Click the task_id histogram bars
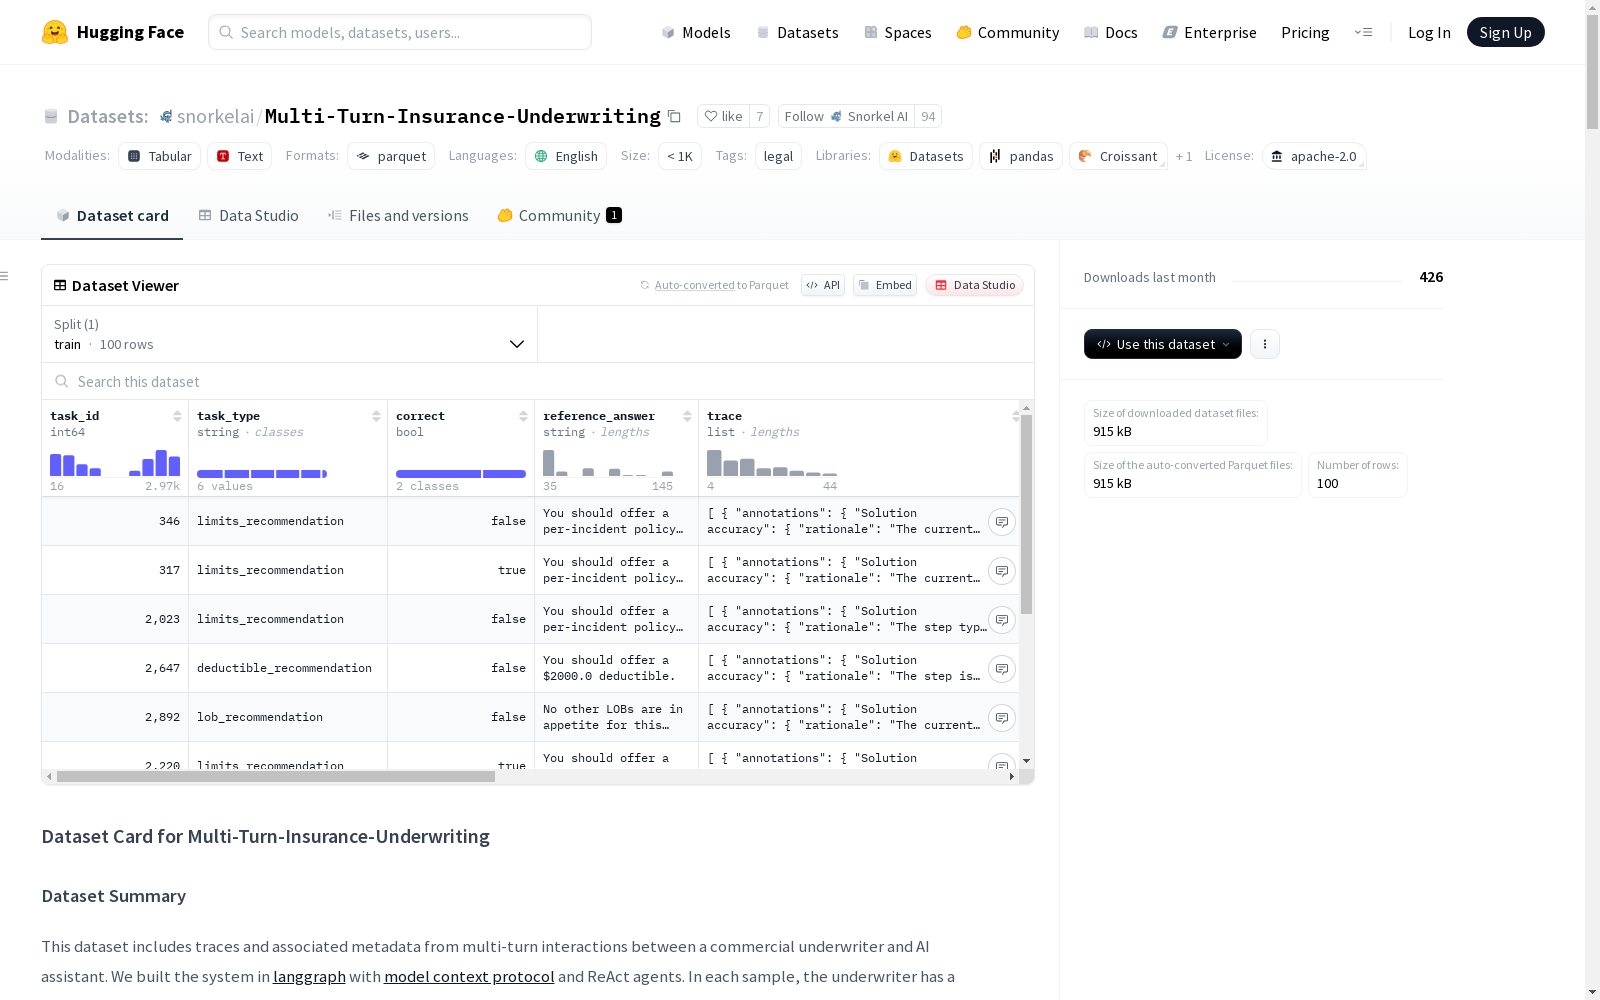The width and height of the screenshot is (1600, 1000). point(115,463)
